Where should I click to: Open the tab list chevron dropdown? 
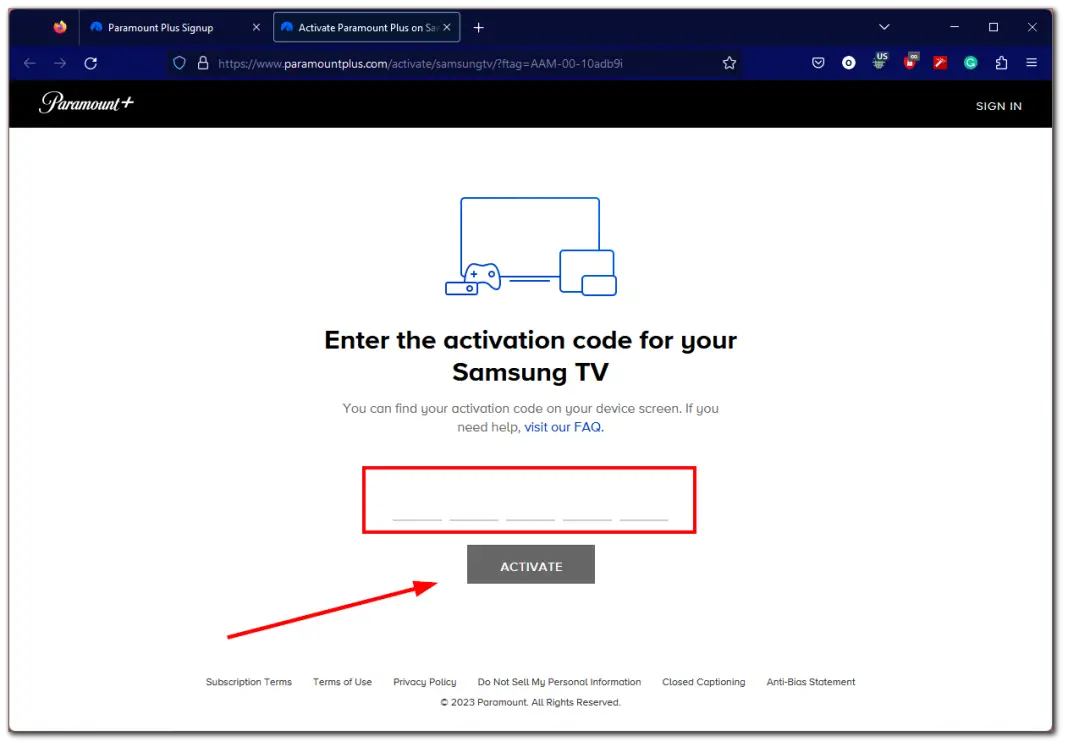pyautogui.click(x=884, y=27)
